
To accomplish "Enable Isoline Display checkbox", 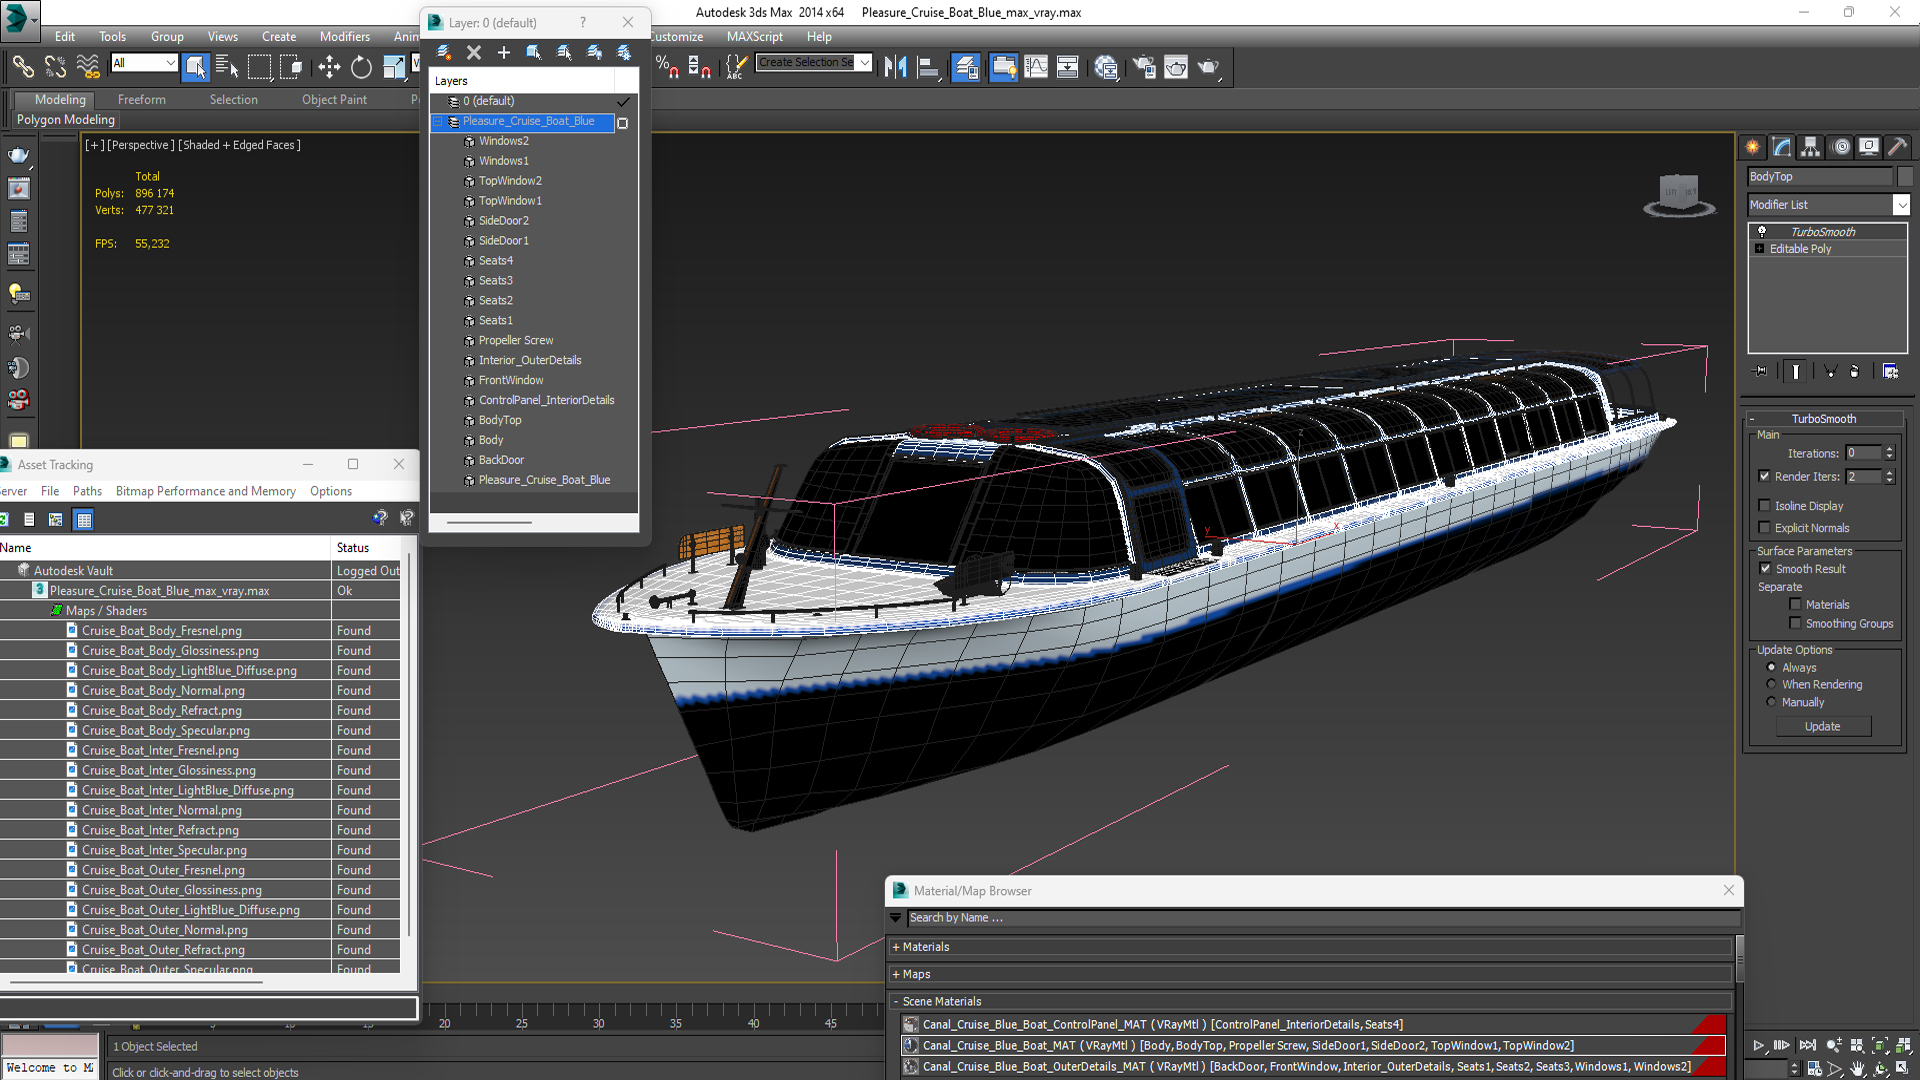I will click(1764, 506).
